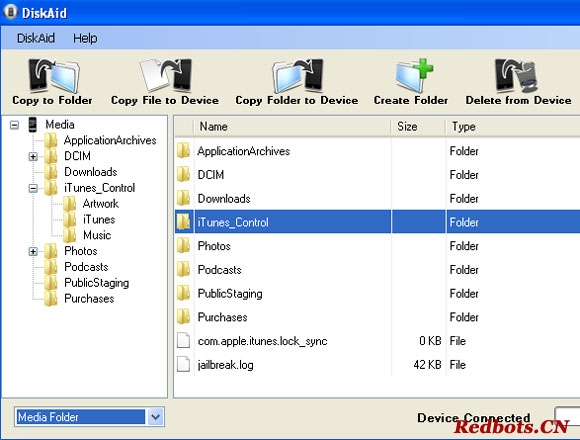Click the Delete from Device trash icon
Viewport: 580px width, 440px height.
pyautogui.click(x=516, y=75)
